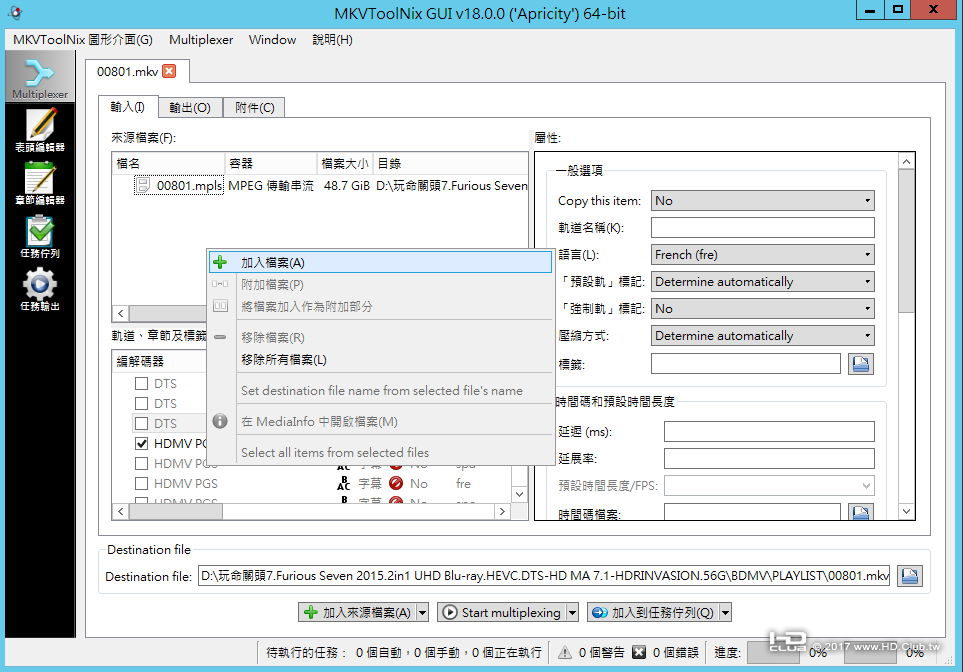The width and height of the screenshot is (963, 672).
Task: Click the red no-entry icon on fre row
Action: point(396,483)
